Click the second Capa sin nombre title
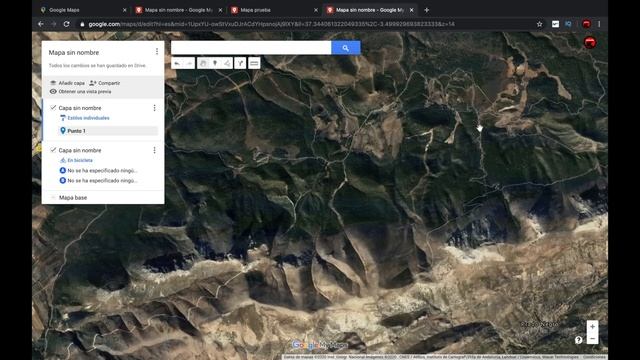640x360 pixels. [x=80, y=150]
